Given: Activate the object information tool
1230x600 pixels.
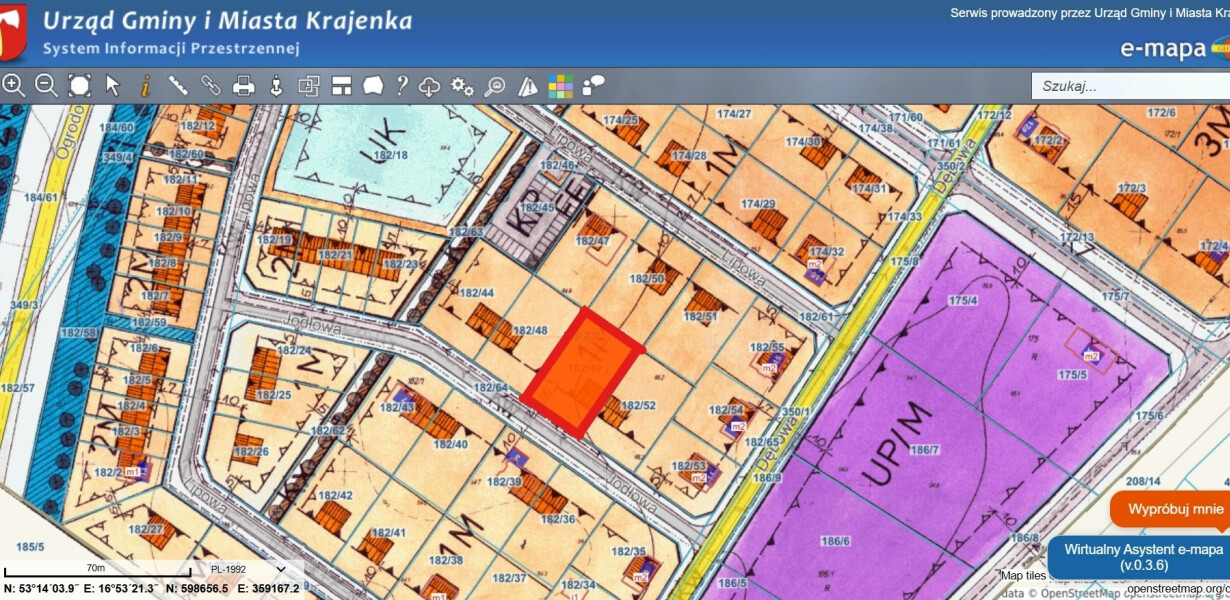Looking at the screenshot, I should (x=145, y=86).
